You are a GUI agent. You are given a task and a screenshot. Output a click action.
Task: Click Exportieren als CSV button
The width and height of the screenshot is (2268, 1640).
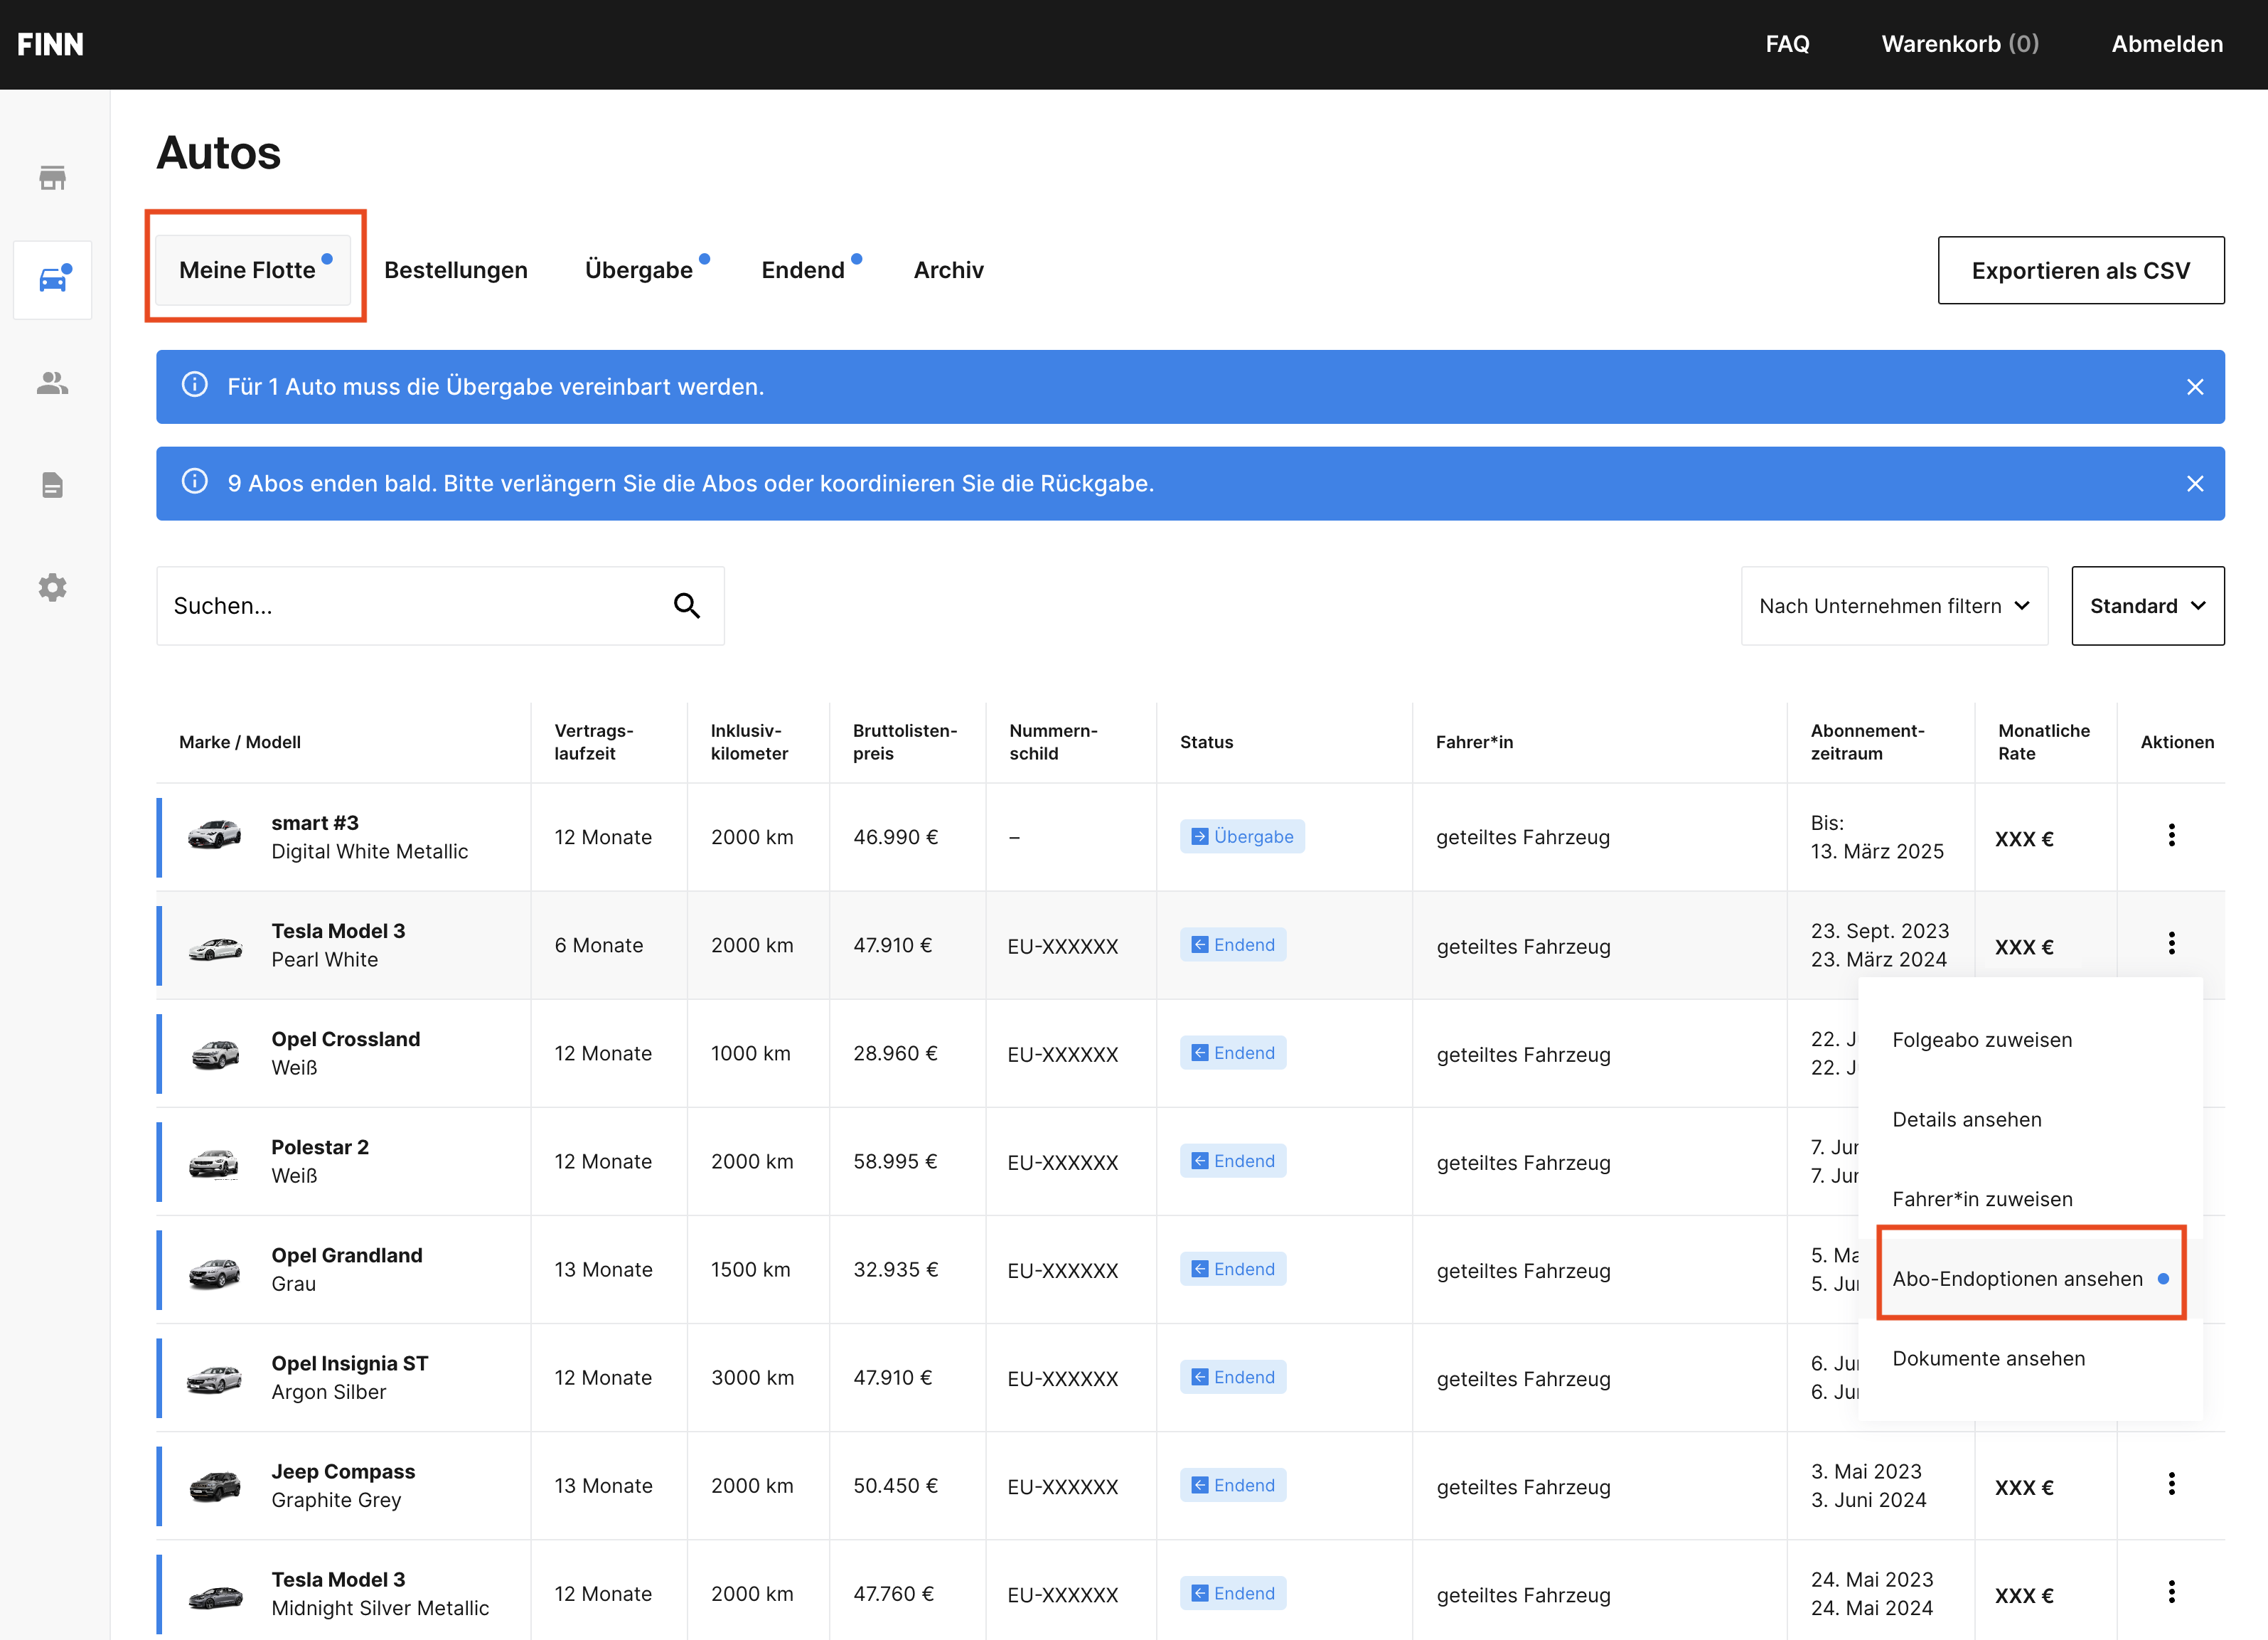pos(2081,270)
